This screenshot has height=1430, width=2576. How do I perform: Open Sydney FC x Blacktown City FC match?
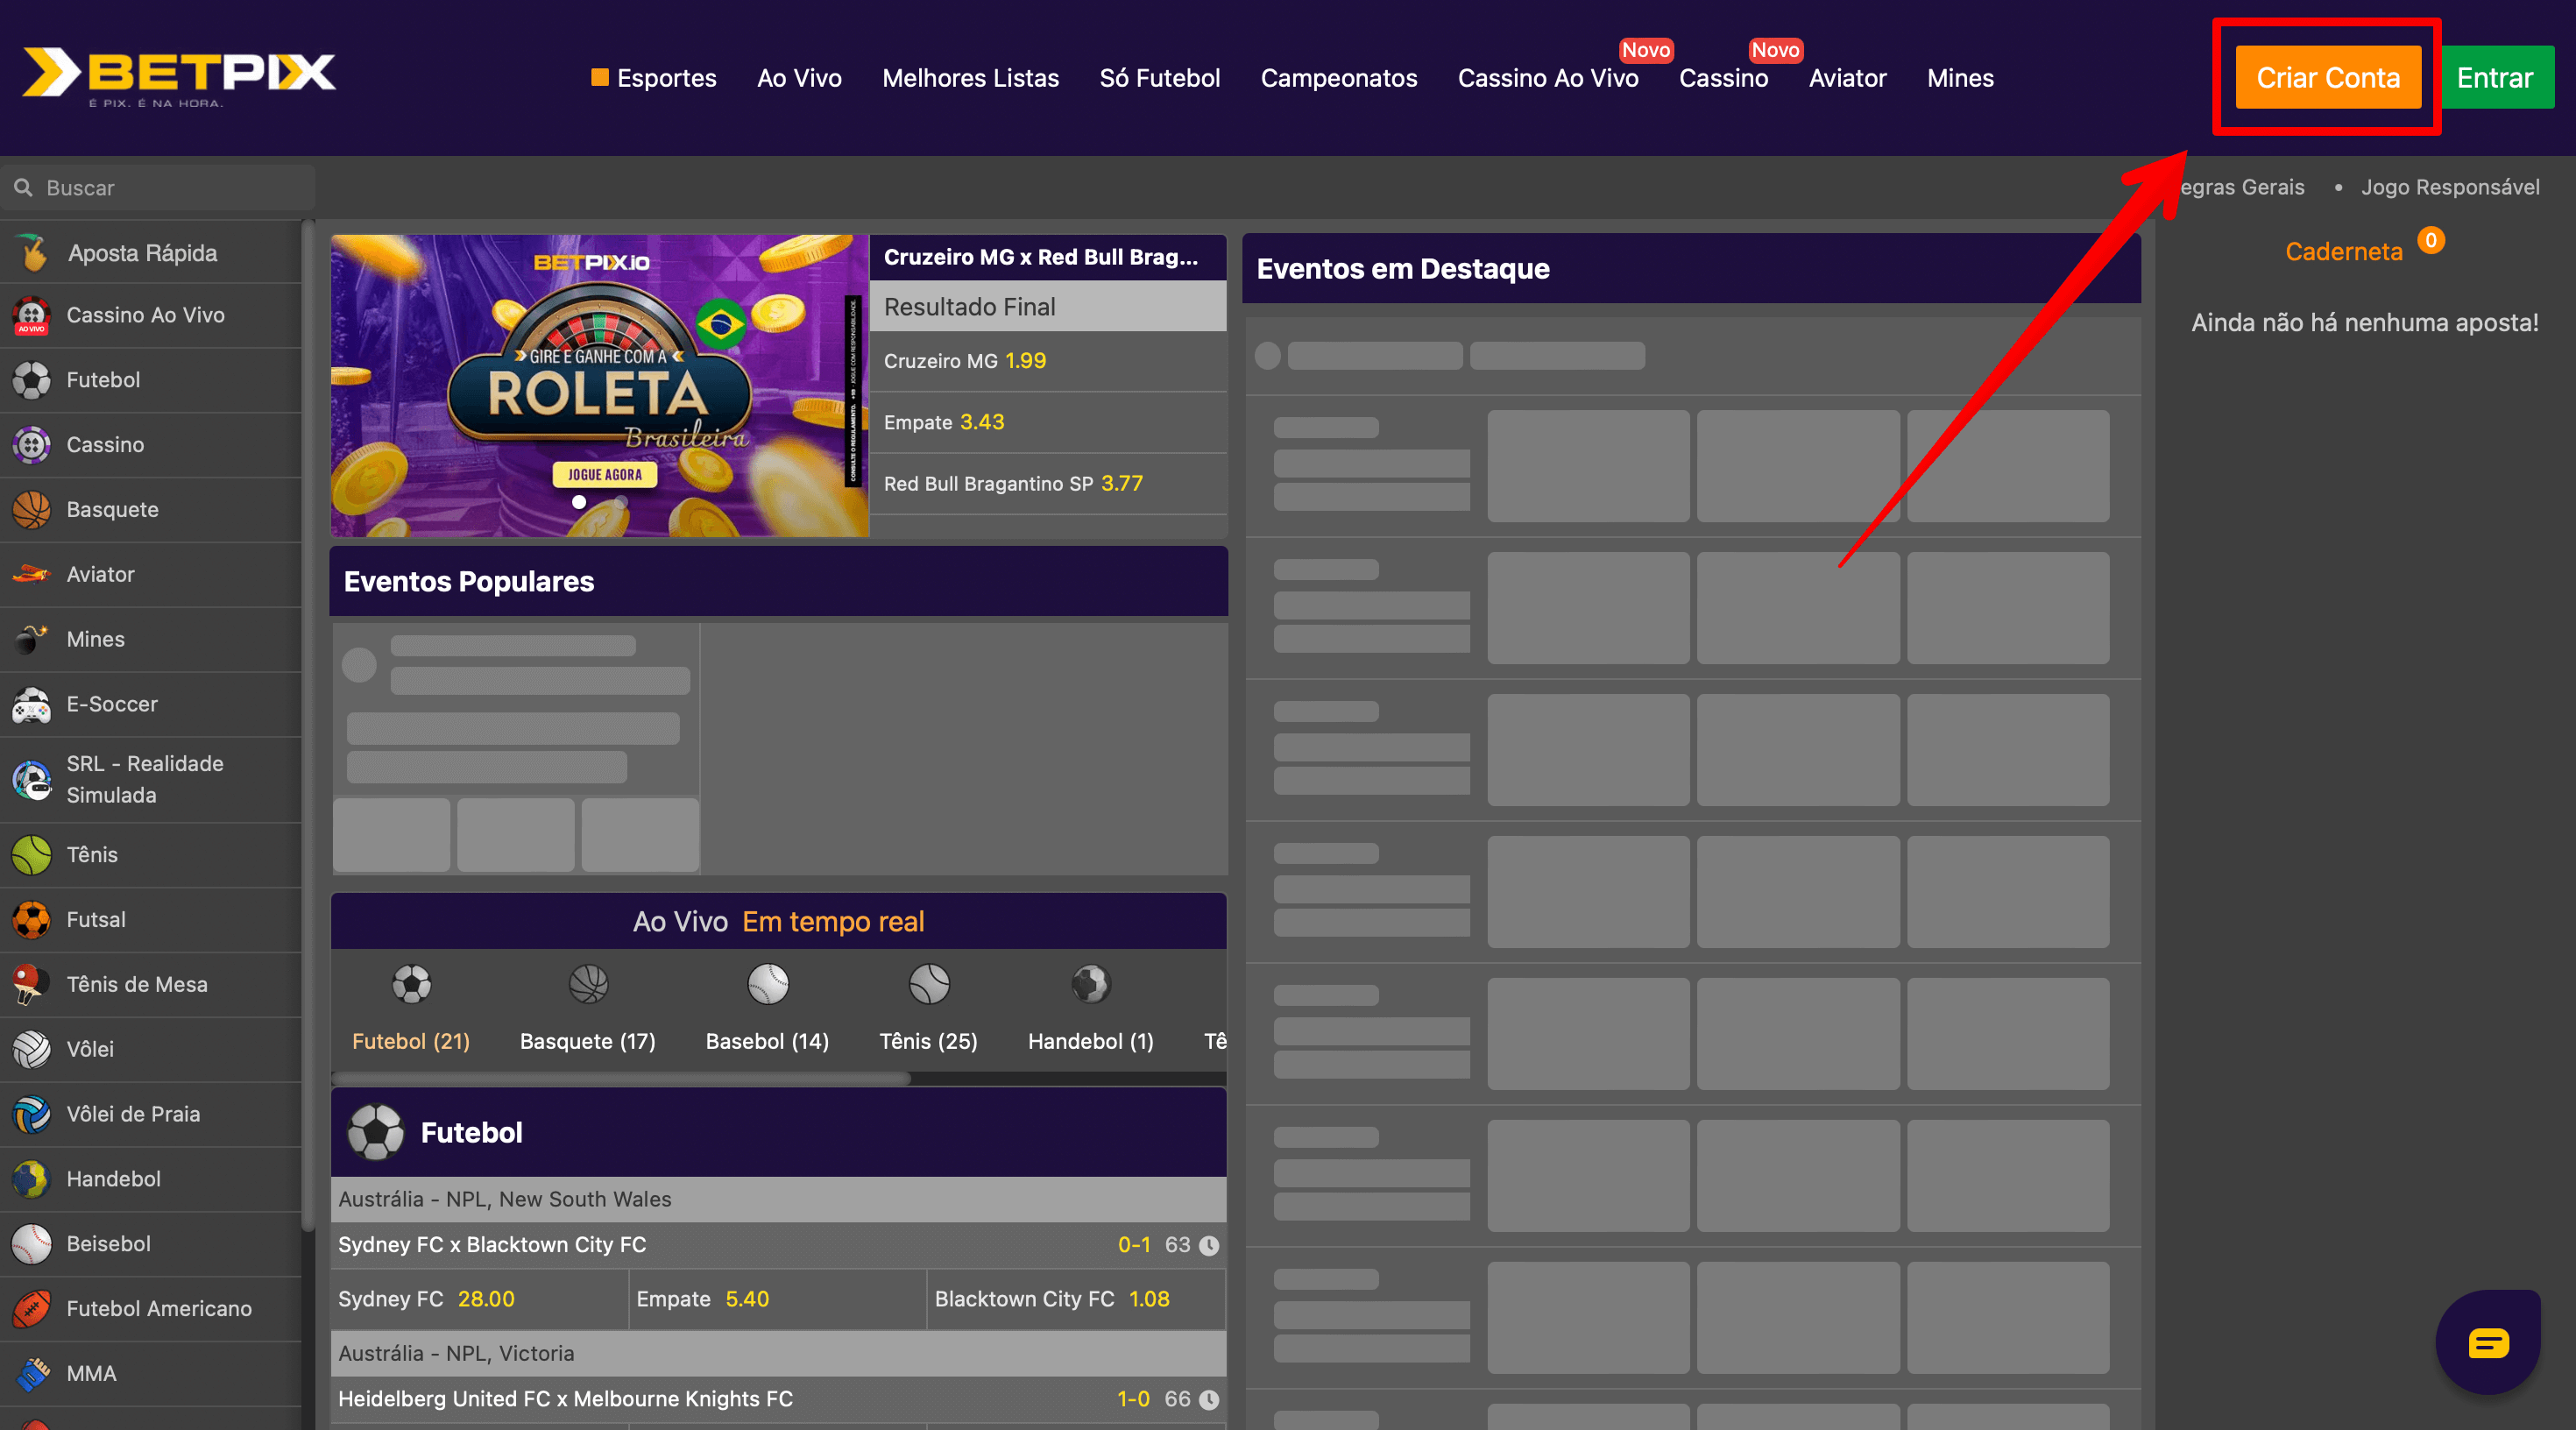(x=778, y=1245)
